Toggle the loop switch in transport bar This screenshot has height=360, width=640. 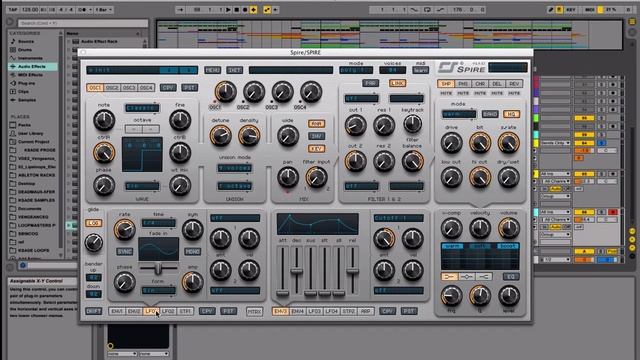427,9
